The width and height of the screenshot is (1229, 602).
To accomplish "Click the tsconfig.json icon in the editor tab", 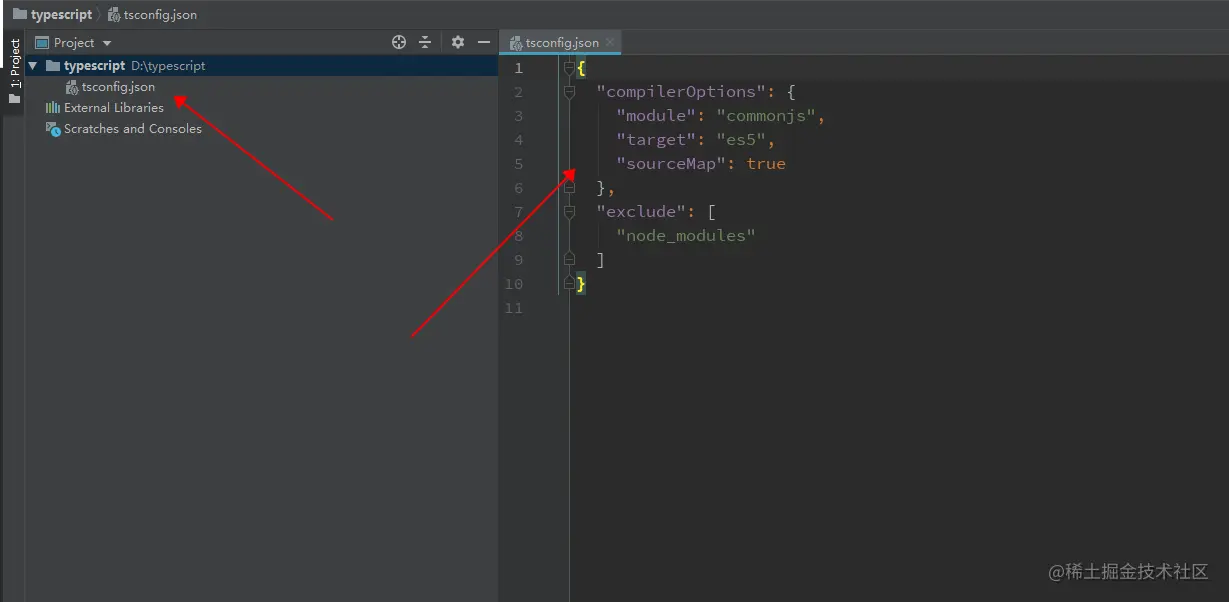I will click(514, 43).
